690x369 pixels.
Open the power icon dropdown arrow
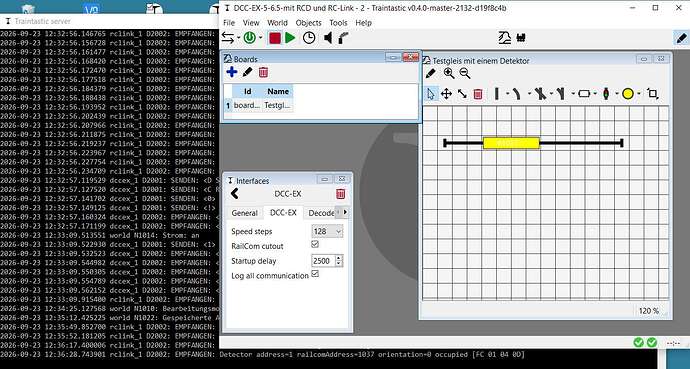(x=260, y=38)
